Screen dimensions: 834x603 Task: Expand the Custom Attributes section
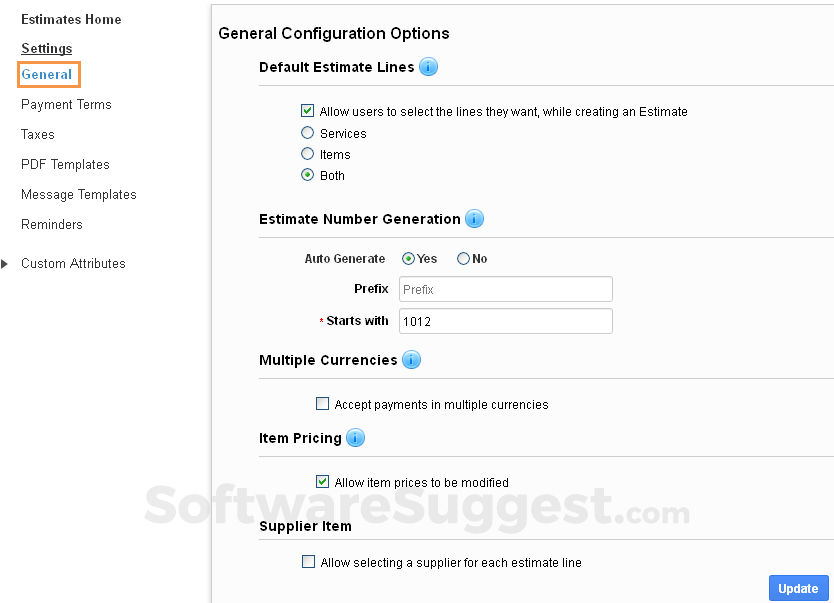[7, 263]
